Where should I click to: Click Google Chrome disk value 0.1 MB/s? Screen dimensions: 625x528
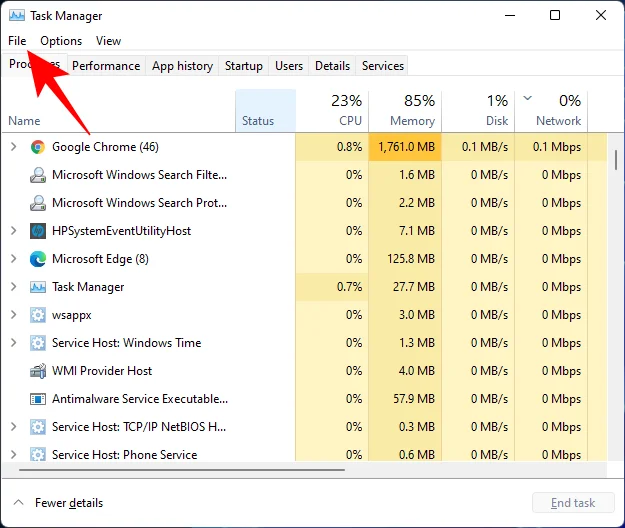click(x=485, y=147)
